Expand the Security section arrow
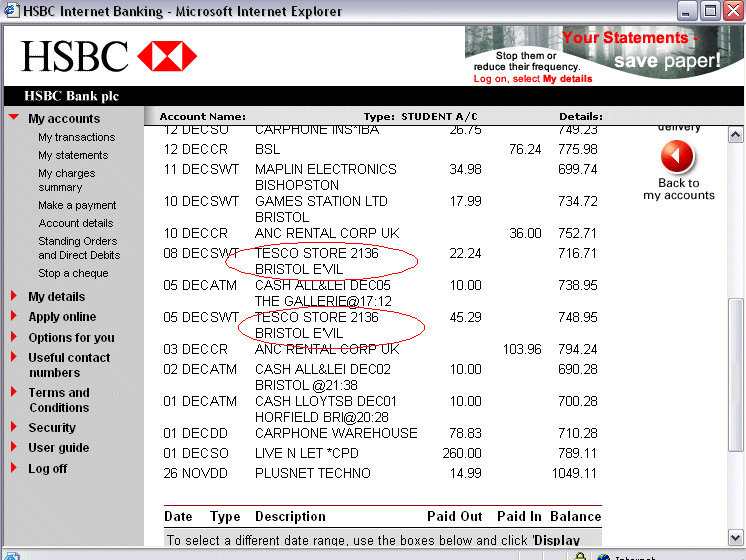746x560 pixels. pos(14,427)
